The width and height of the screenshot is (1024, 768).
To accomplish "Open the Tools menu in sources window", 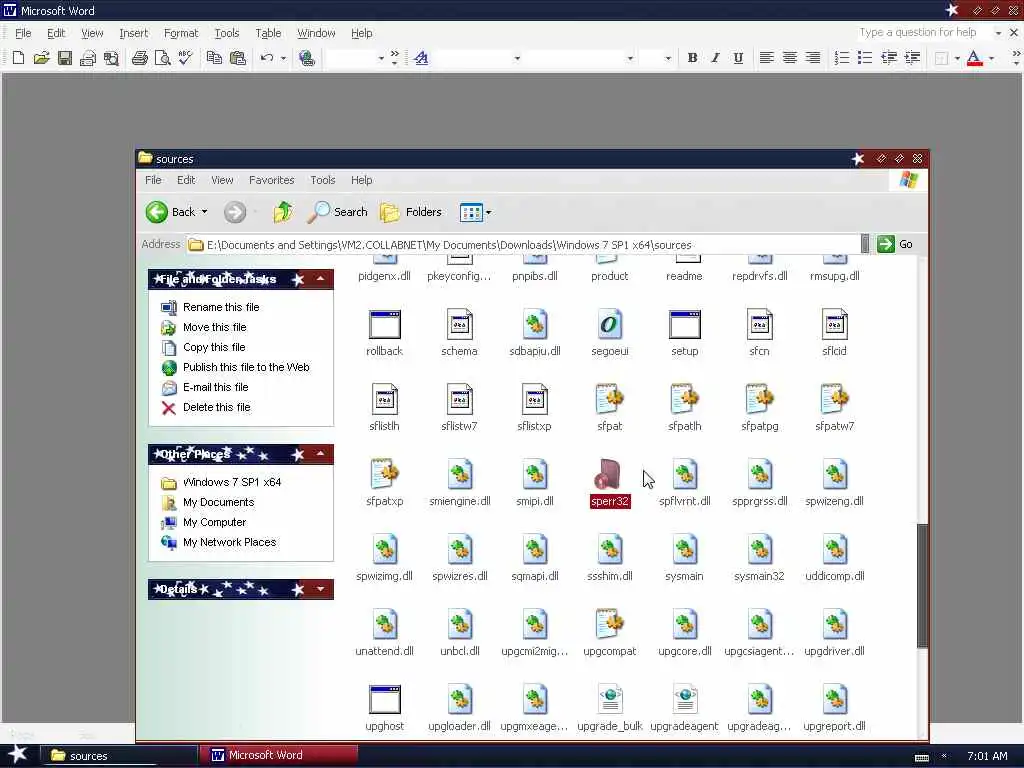I will tap(323, 180).
